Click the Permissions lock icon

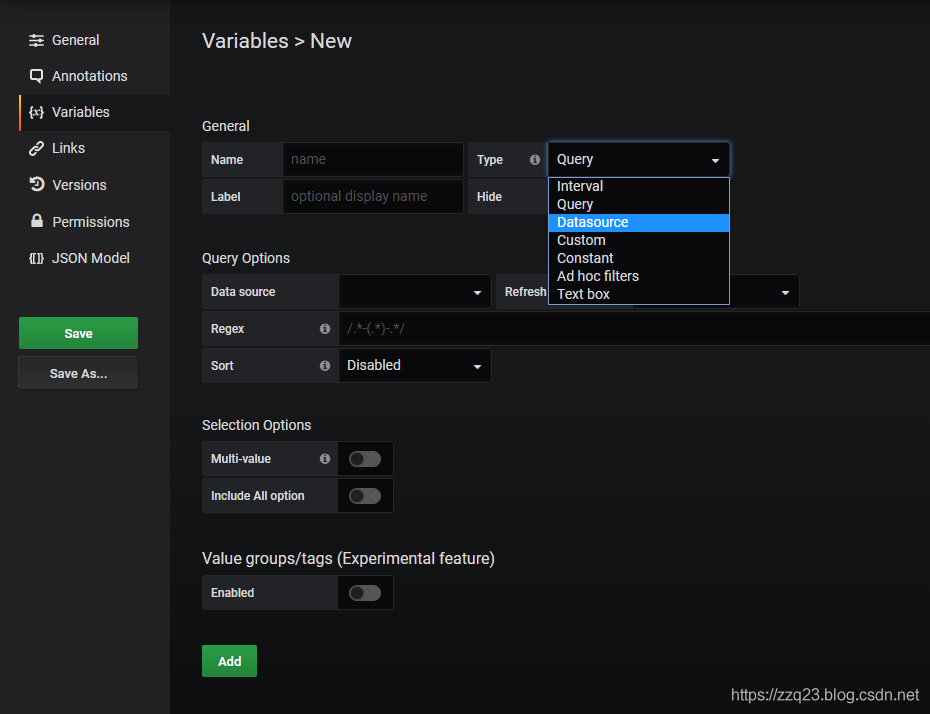37,221
